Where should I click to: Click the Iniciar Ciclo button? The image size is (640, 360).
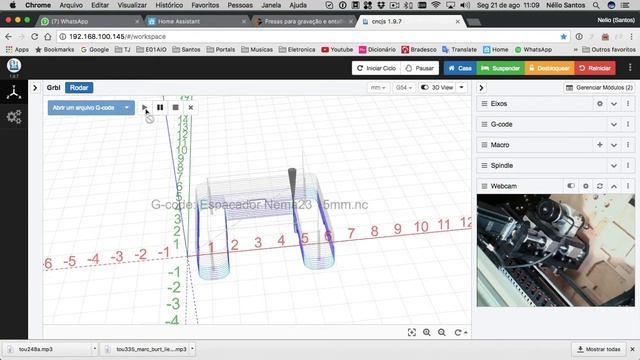[x=376, y=68]
